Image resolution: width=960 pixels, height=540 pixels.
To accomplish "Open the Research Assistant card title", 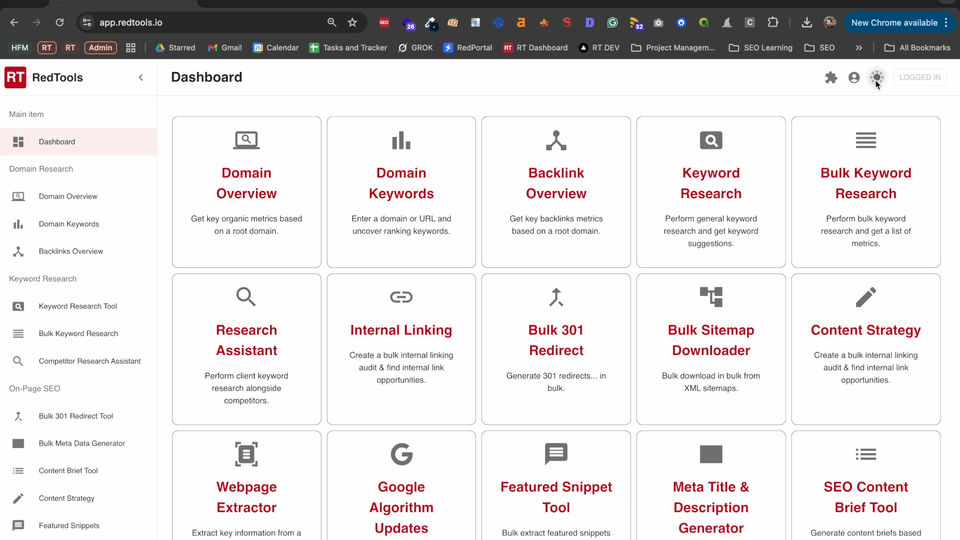I will [x=246, y=340].
